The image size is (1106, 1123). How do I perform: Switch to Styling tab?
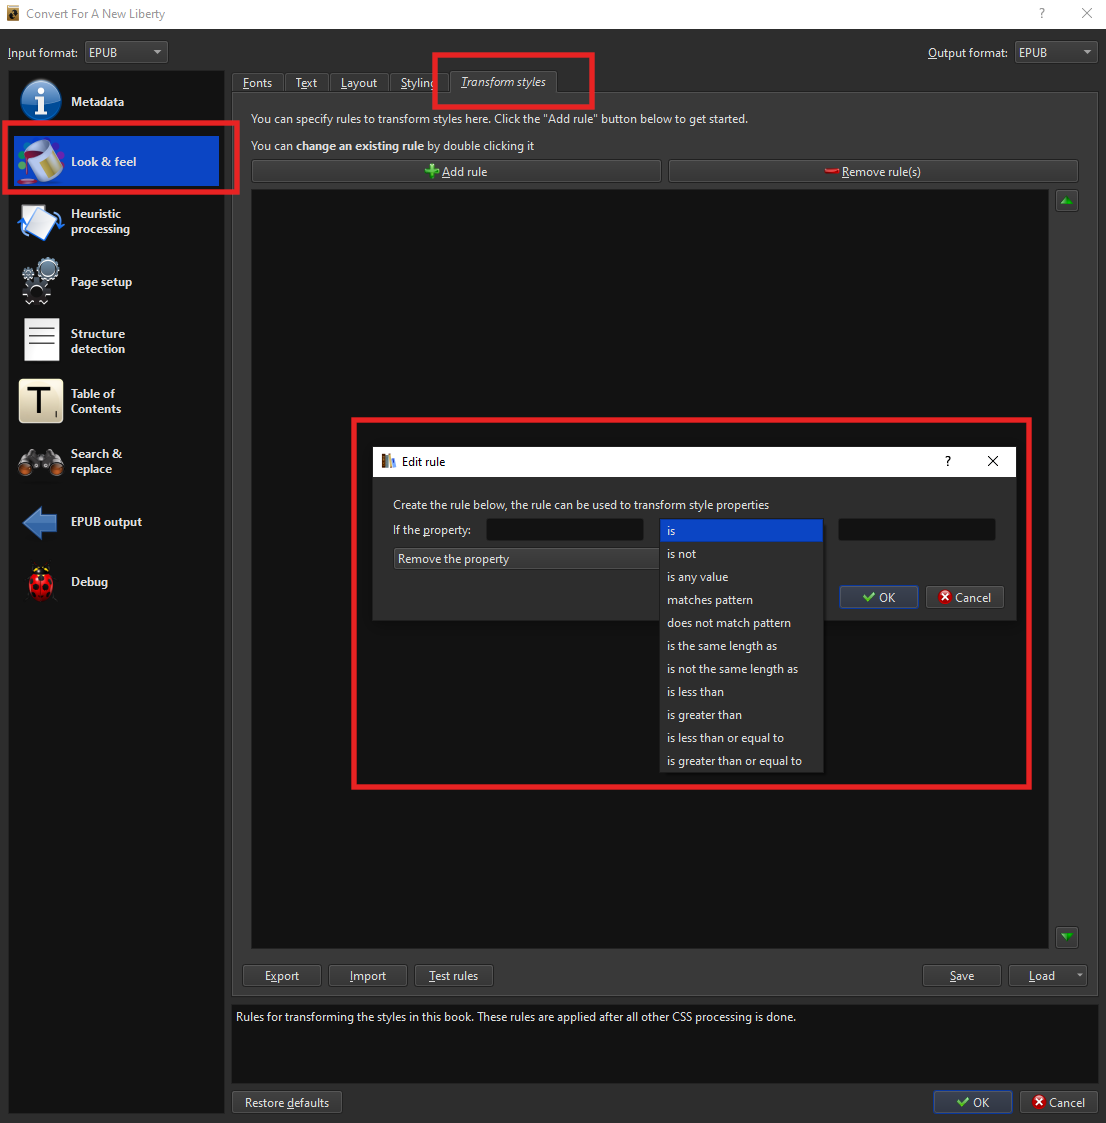click(417, 83)
